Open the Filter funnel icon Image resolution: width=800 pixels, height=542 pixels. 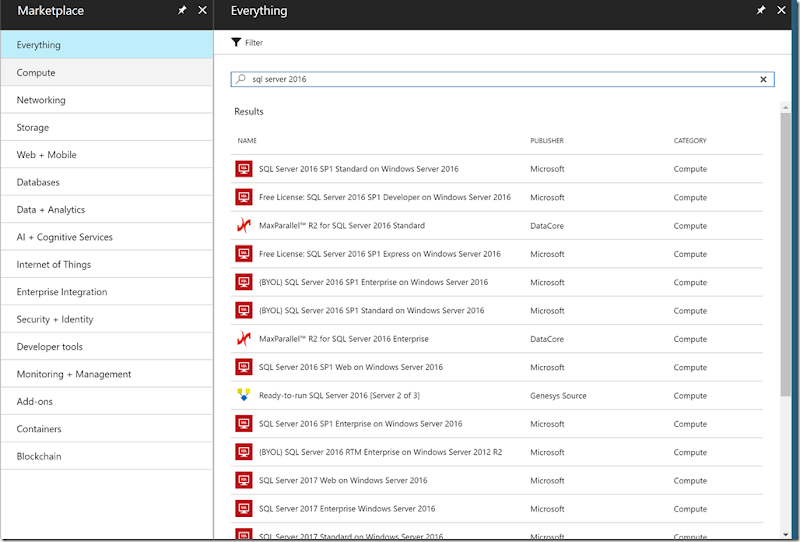click(236, 42)
